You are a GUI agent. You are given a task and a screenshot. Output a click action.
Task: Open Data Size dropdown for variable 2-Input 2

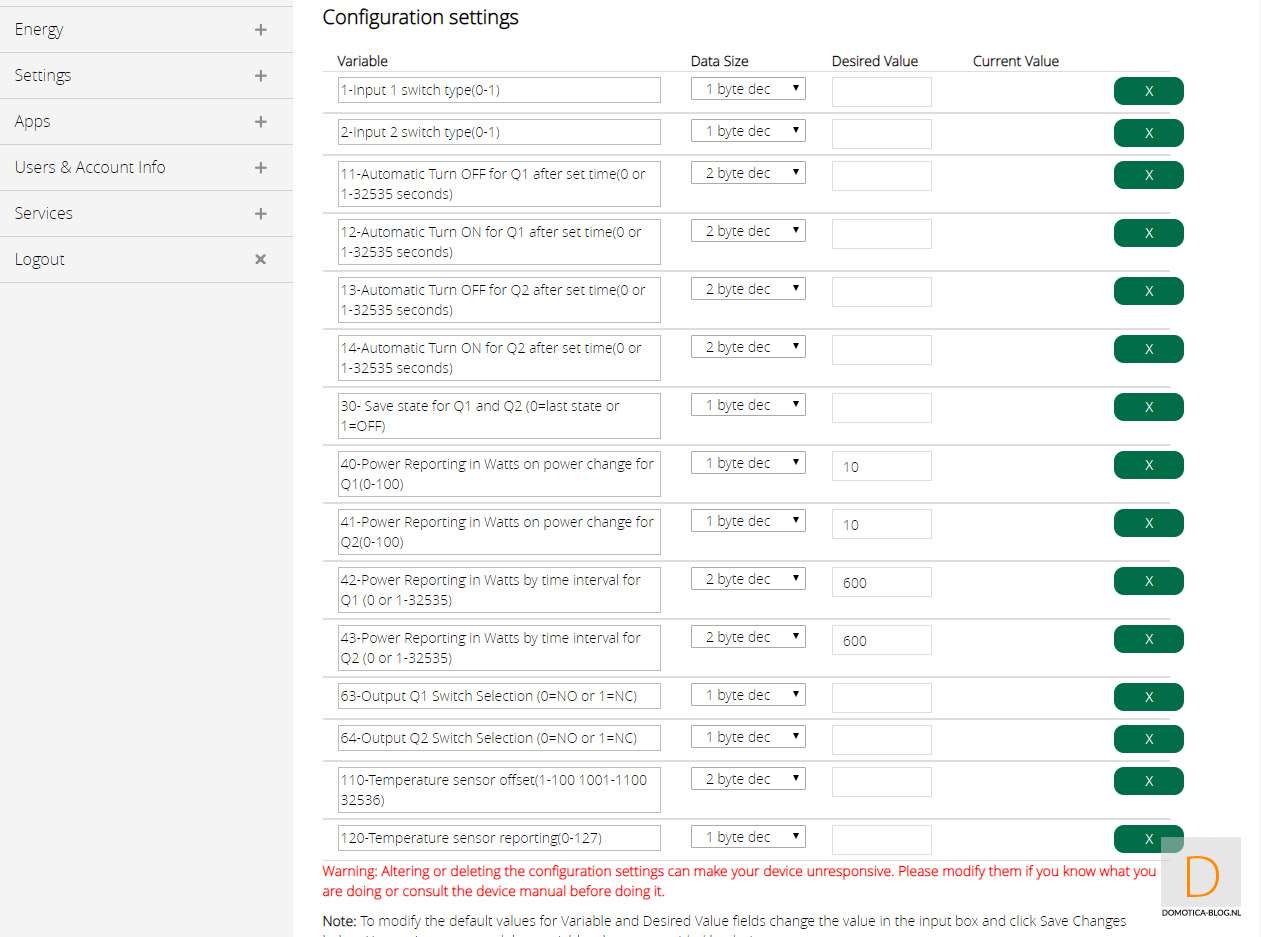[x=747, y=131]
